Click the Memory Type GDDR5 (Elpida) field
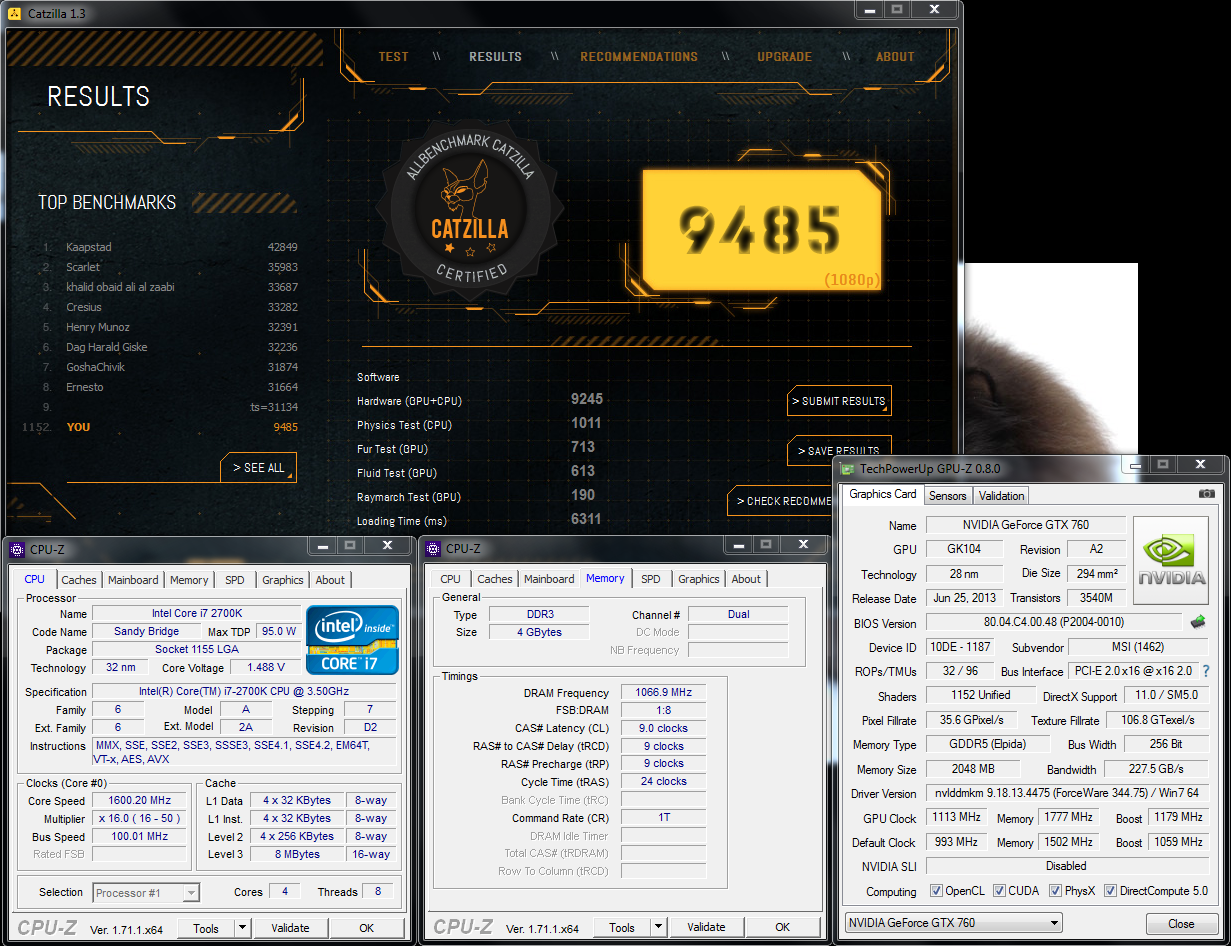This screenshot has height=946, width=1231. (x=989, y=744)
